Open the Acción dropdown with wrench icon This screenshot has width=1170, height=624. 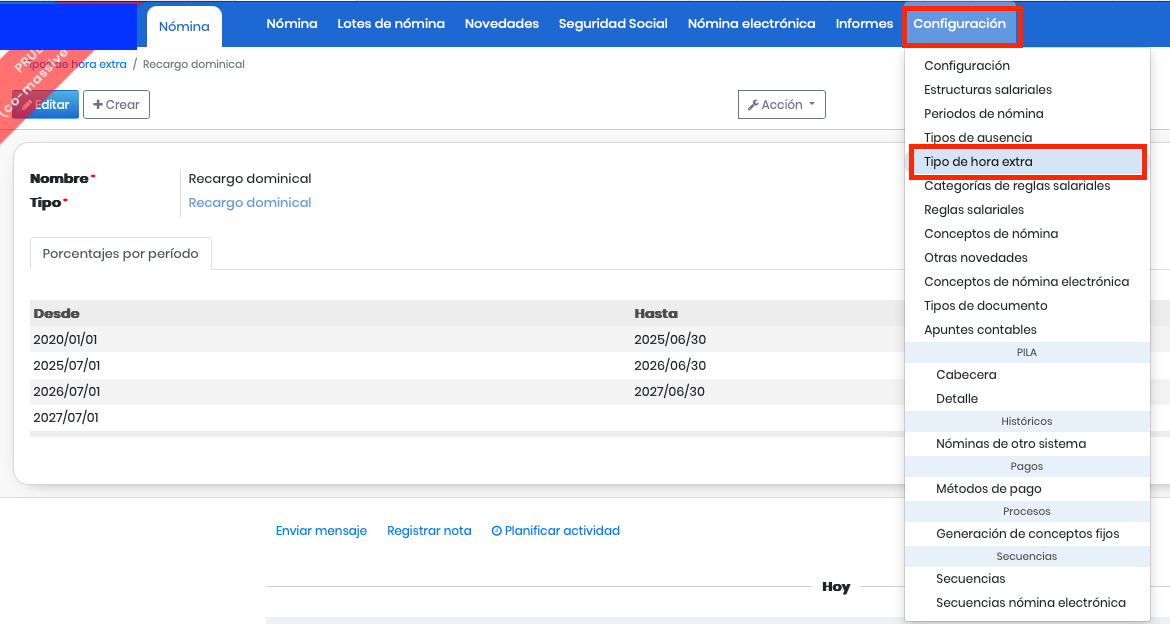(x=781, y=105)
